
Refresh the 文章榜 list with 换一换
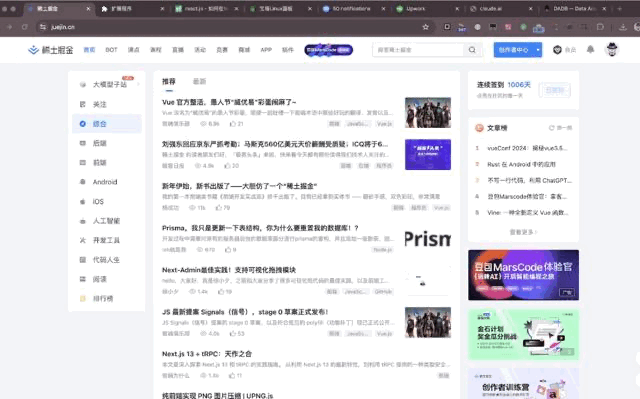coord(560,128)
